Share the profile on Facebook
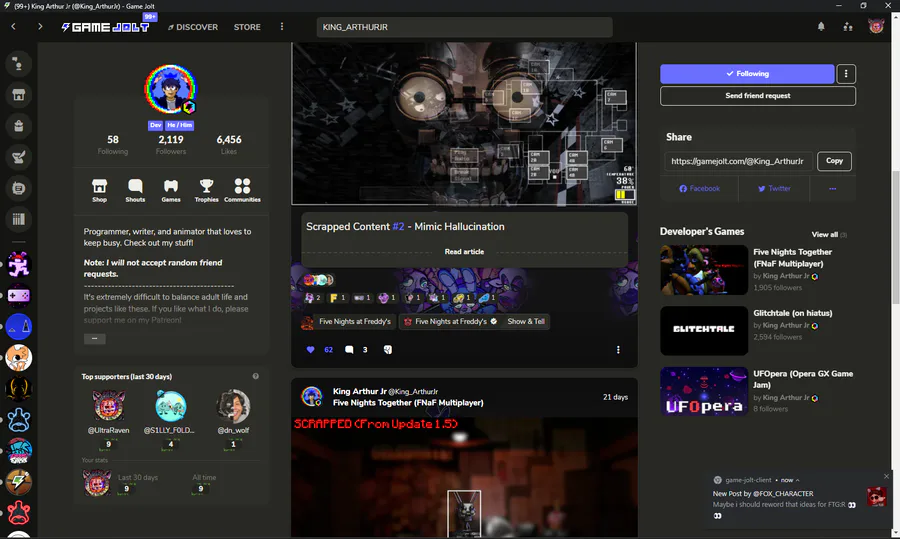 [x=699, y=188]
